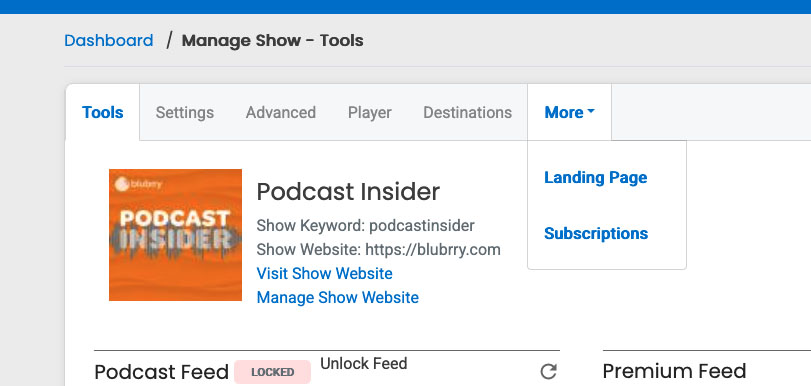Image resolution: width=811 pixels, height=386 pixels.
Task: Select the Tools tab
Action: click(x=102, y=112)
